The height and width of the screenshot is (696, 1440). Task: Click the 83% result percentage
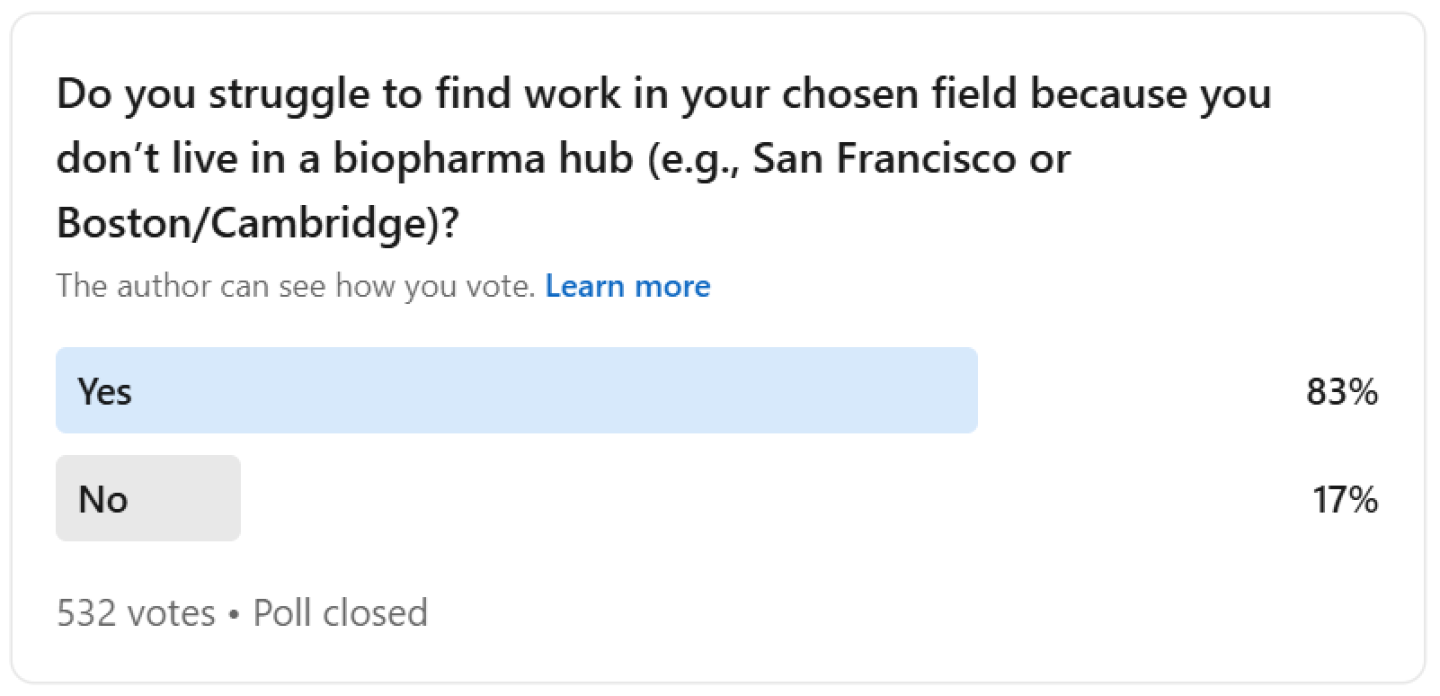[1342, 392]
